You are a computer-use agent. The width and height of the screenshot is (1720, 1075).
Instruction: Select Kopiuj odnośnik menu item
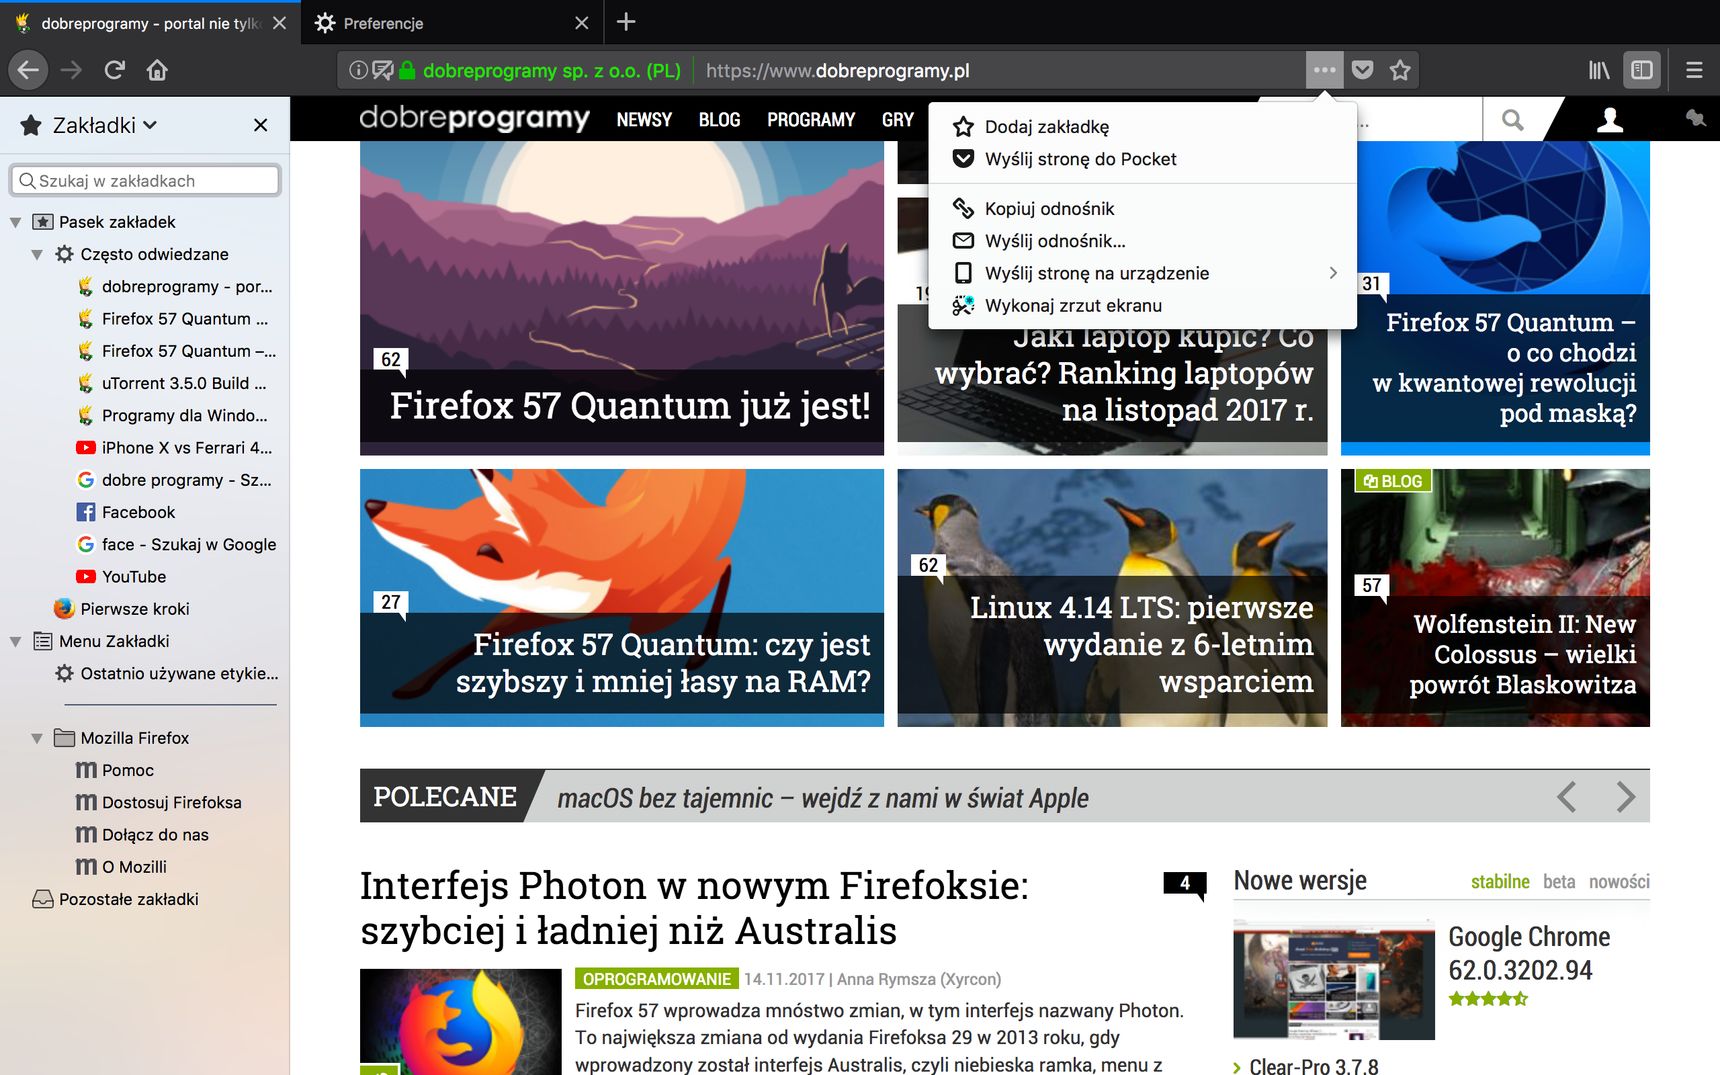(1142, 209)
